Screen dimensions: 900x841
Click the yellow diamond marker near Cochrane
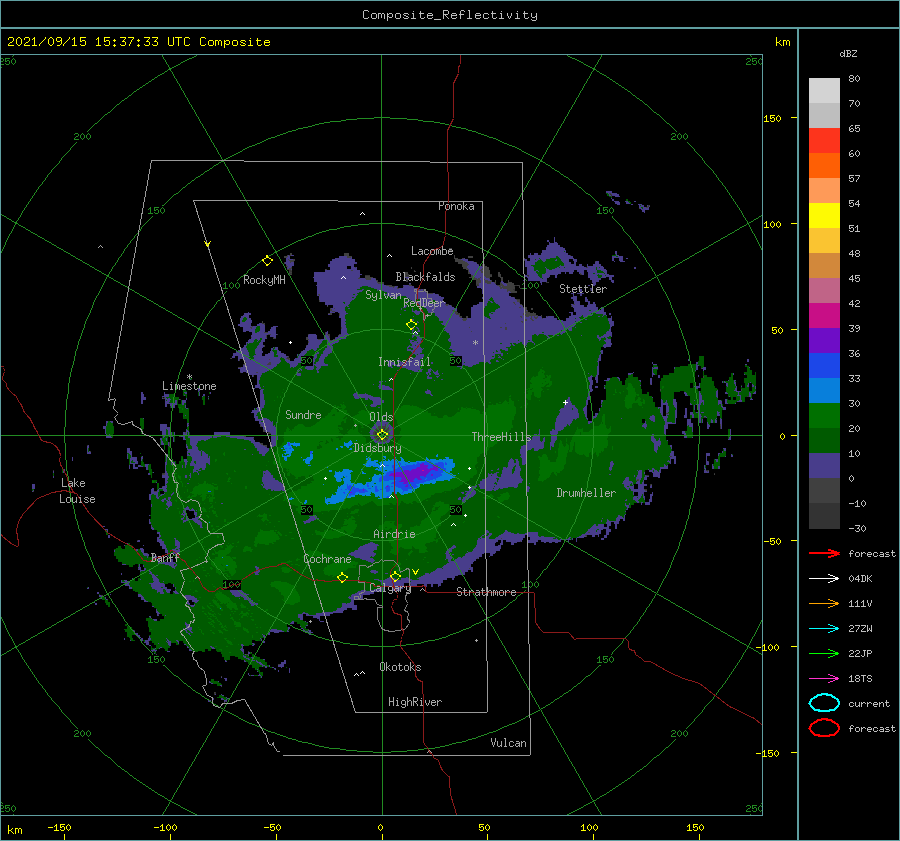coord(342,577)
